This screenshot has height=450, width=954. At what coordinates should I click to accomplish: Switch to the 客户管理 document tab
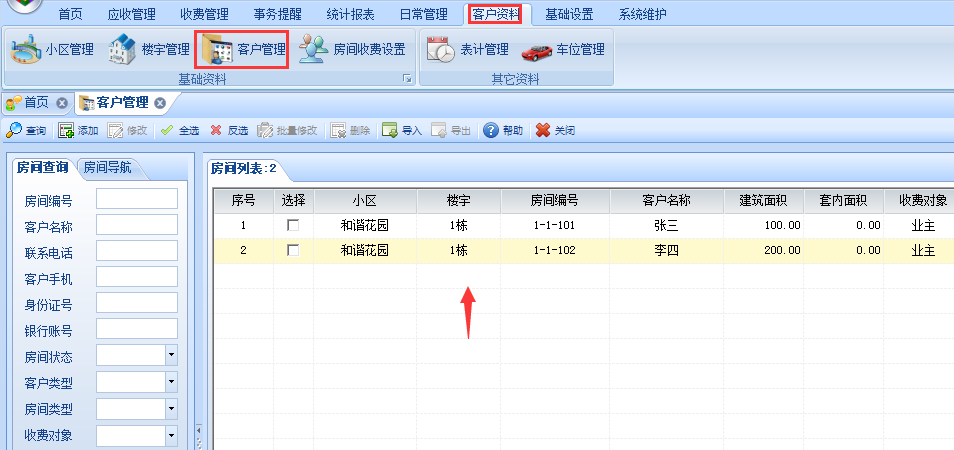click(x=122, y=103)
